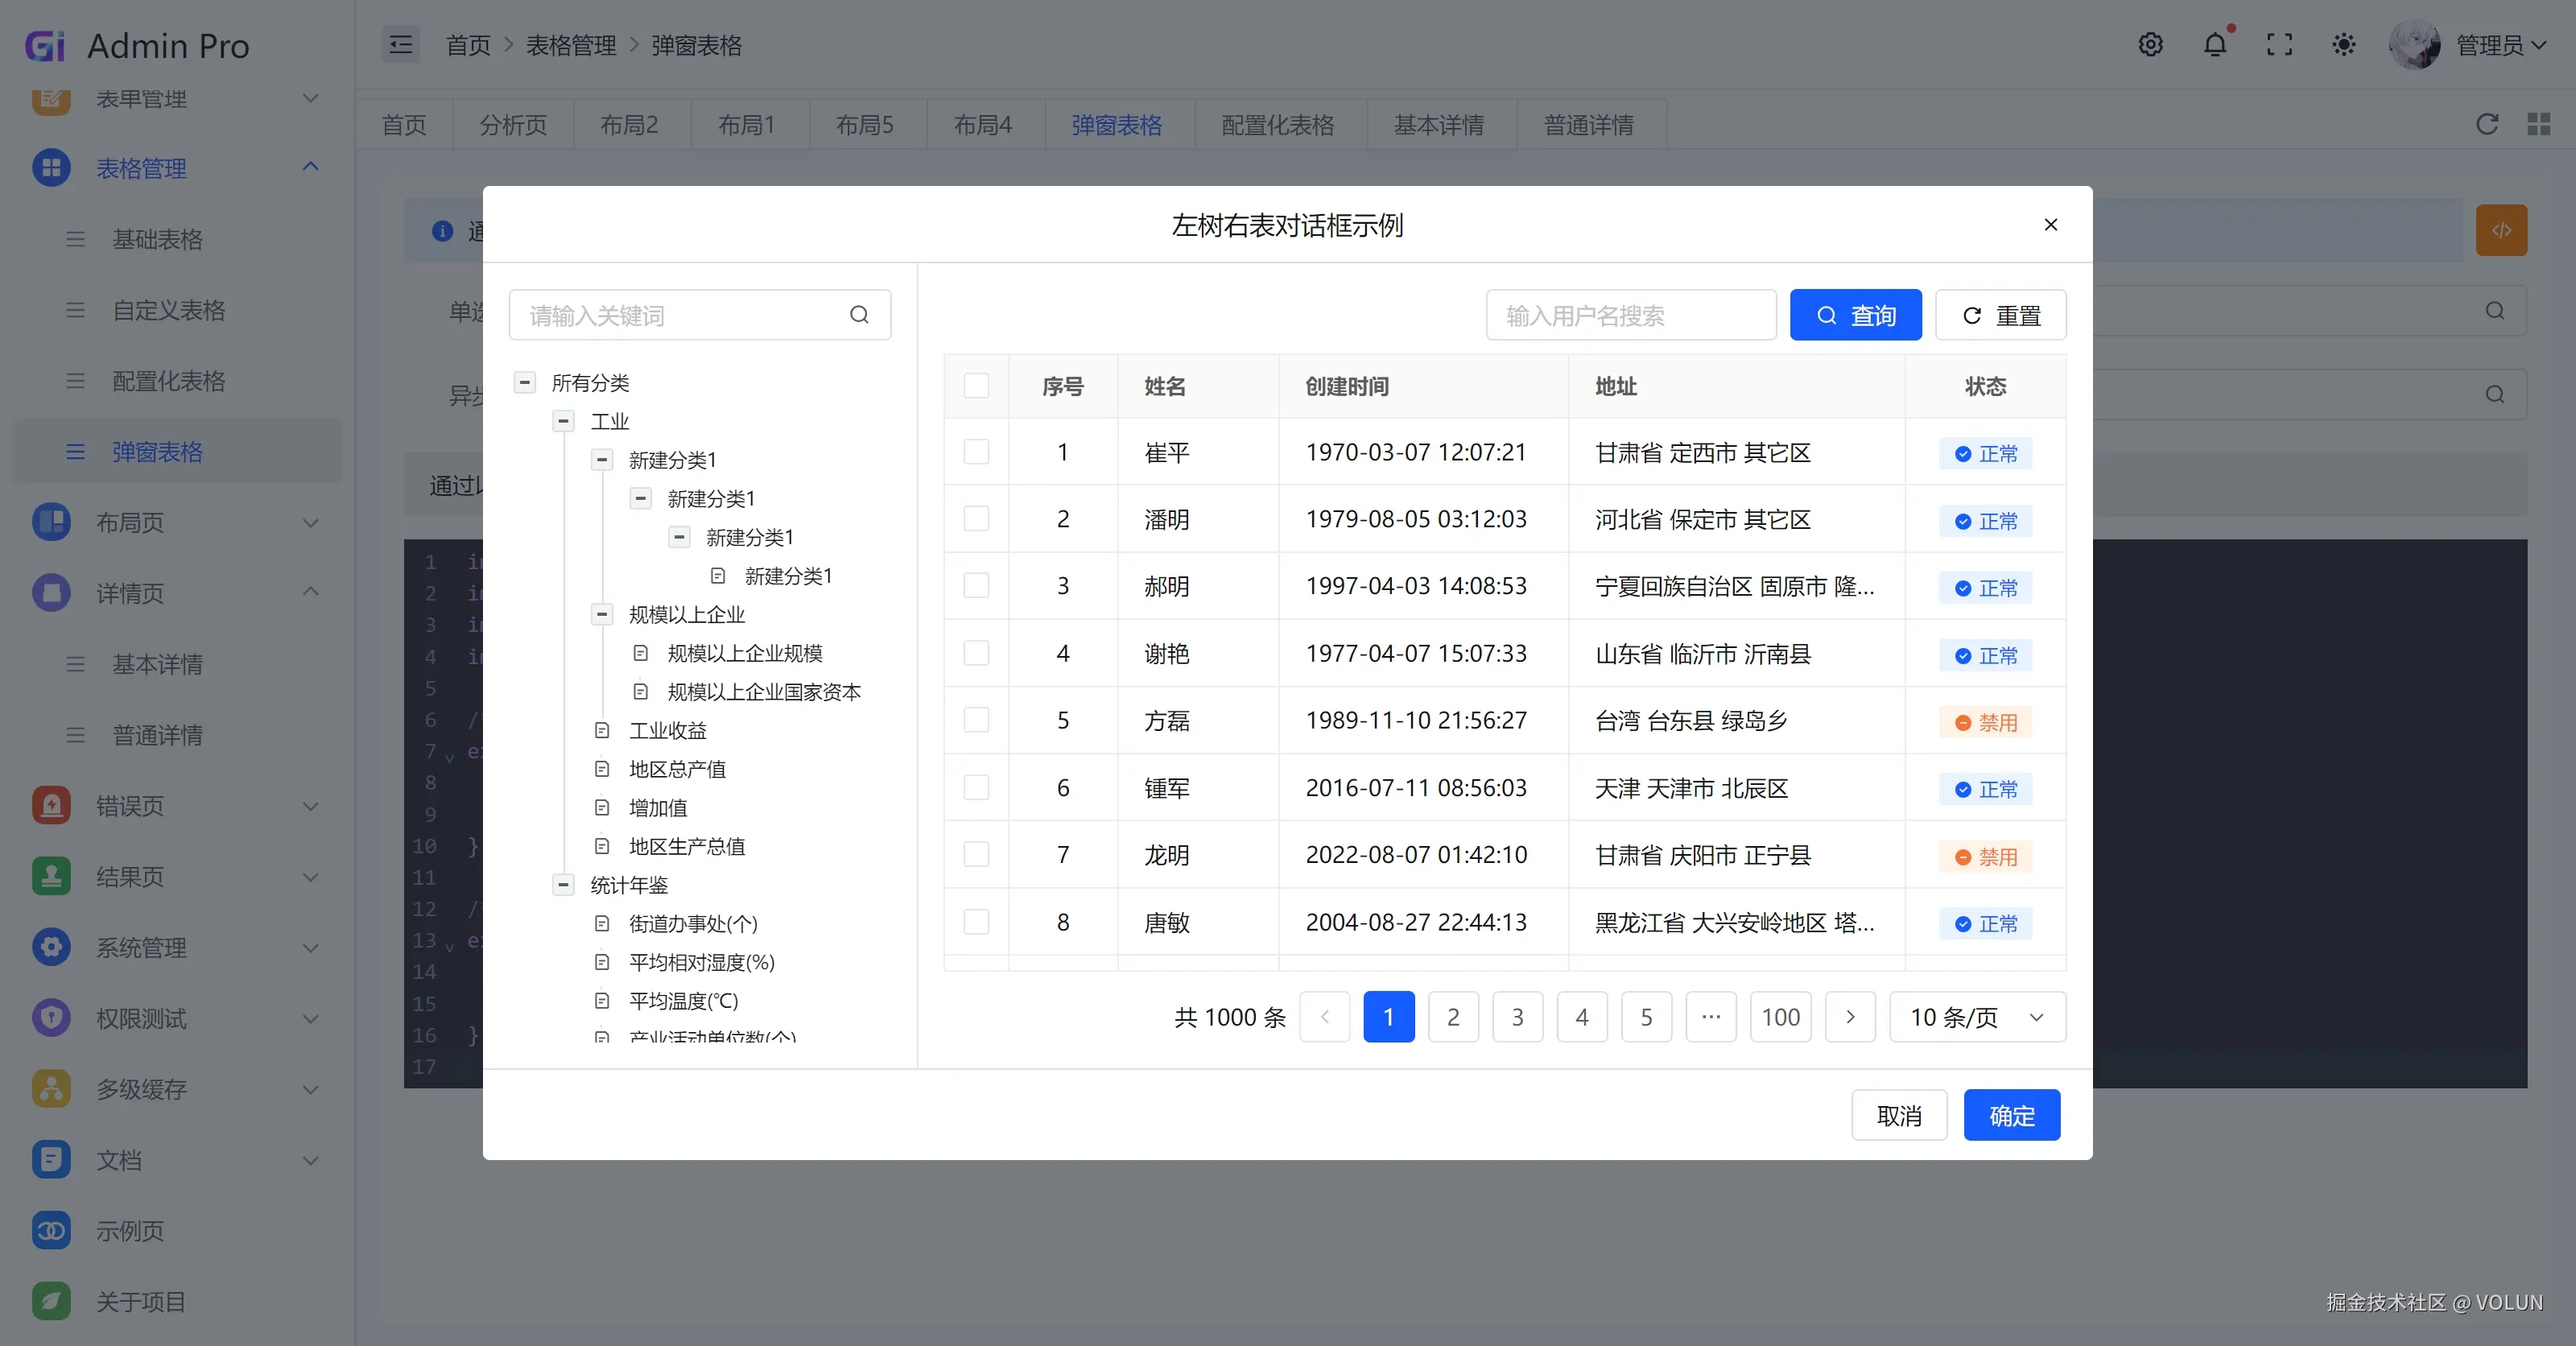Viewport: 2576px width, 1346px height.
Task: Open the notification bell
Action: 2215,45
